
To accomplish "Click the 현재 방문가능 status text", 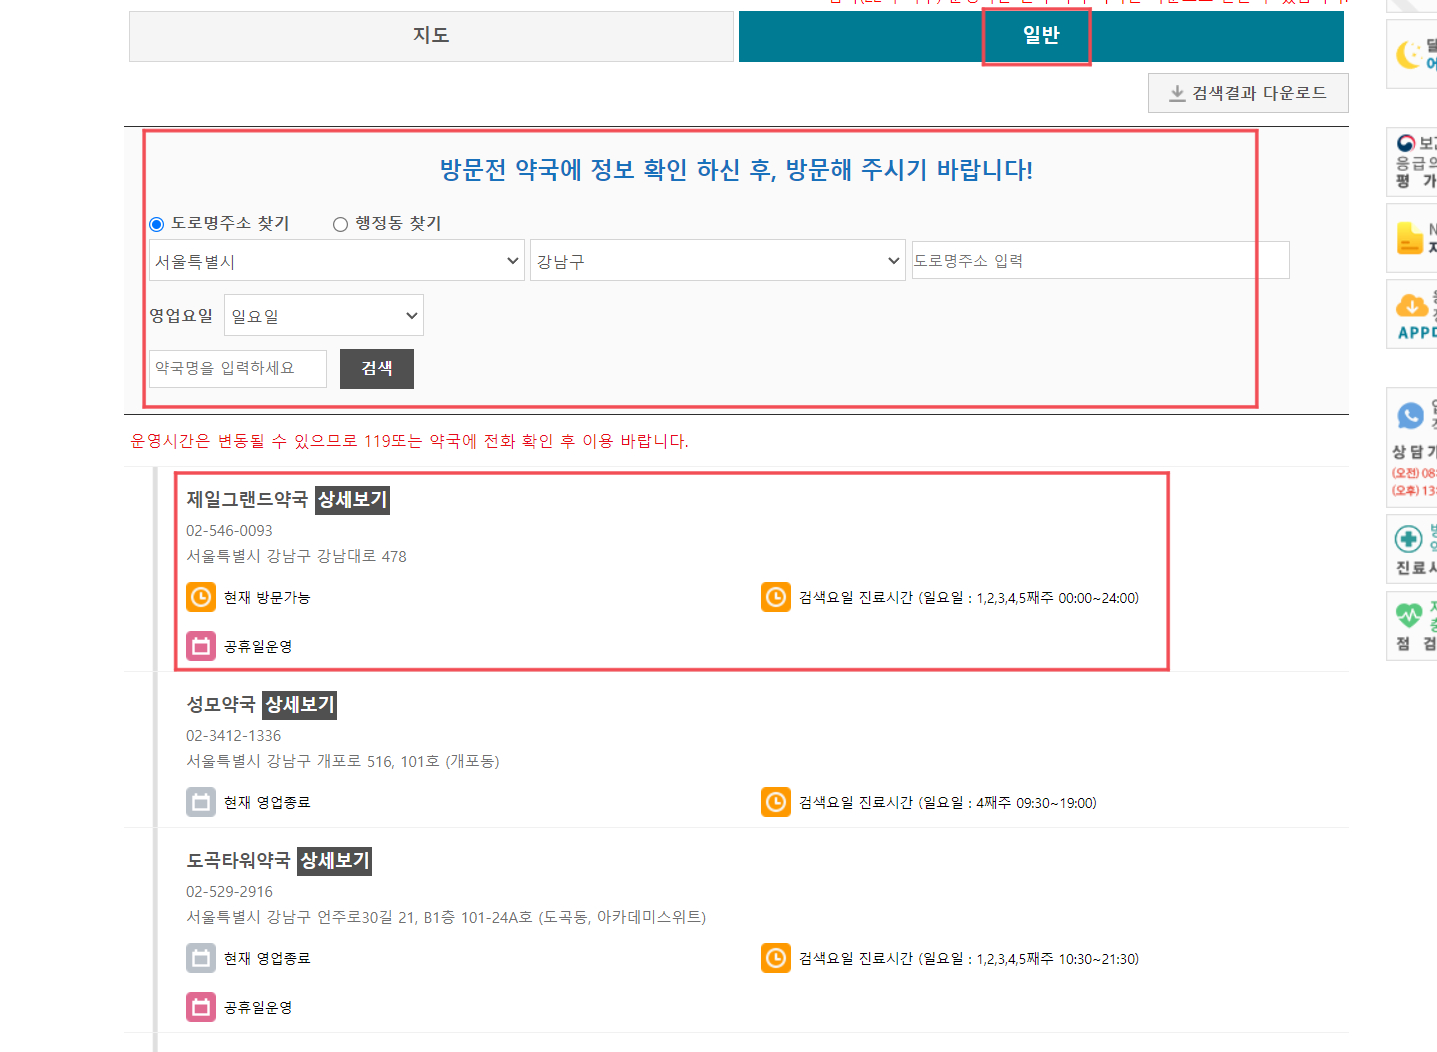I will point(267,597).
